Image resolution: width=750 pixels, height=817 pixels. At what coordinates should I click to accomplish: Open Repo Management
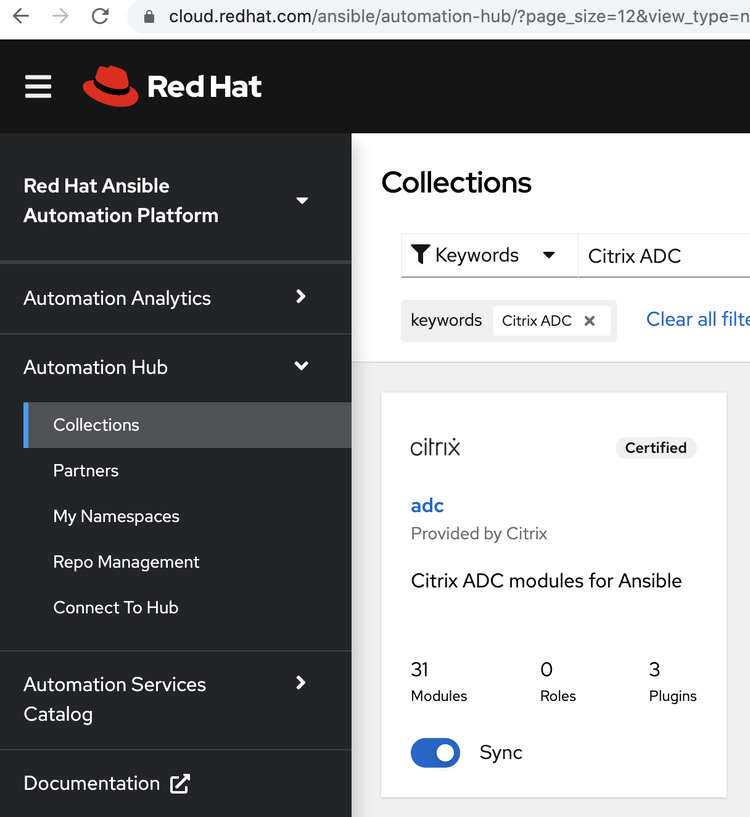point(126,562)
